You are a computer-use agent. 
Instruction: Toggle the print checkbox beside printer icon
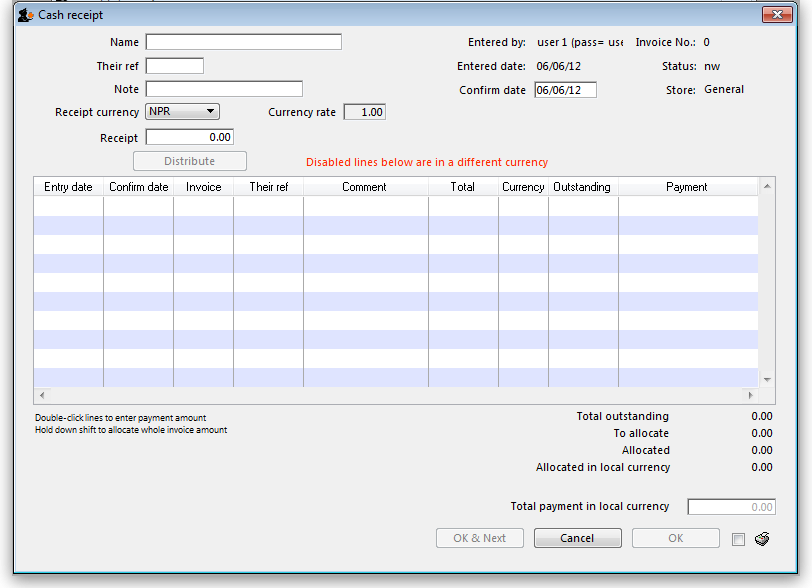[x=738, y=540]
